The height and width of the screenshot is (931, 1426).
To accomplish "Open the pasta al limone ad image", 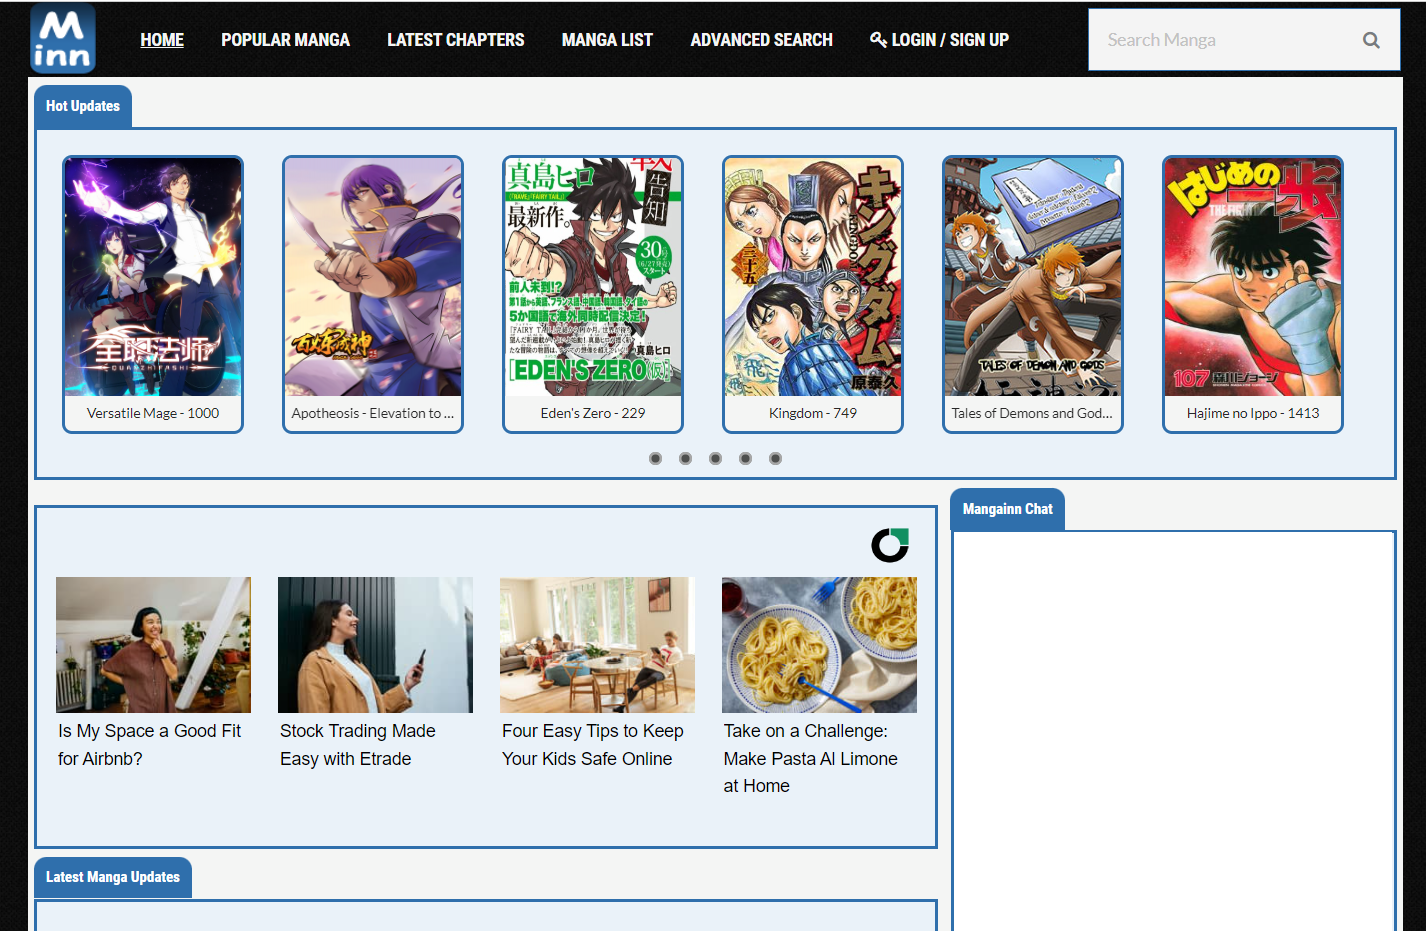I will click(x=819, y=645).
